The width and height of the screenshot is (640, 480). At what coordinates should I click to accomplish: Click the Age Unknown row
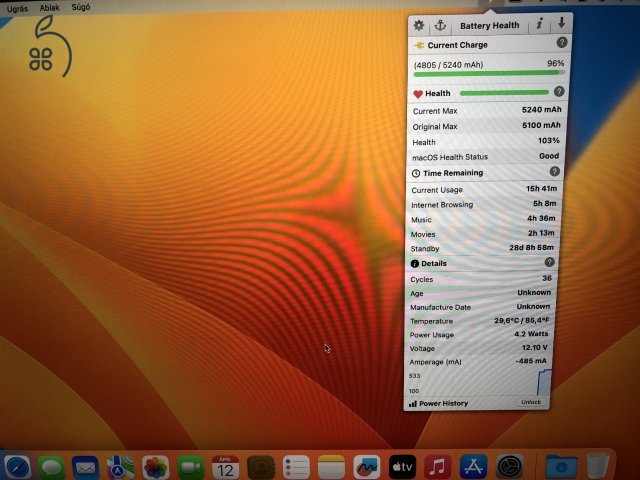[480, 293]
